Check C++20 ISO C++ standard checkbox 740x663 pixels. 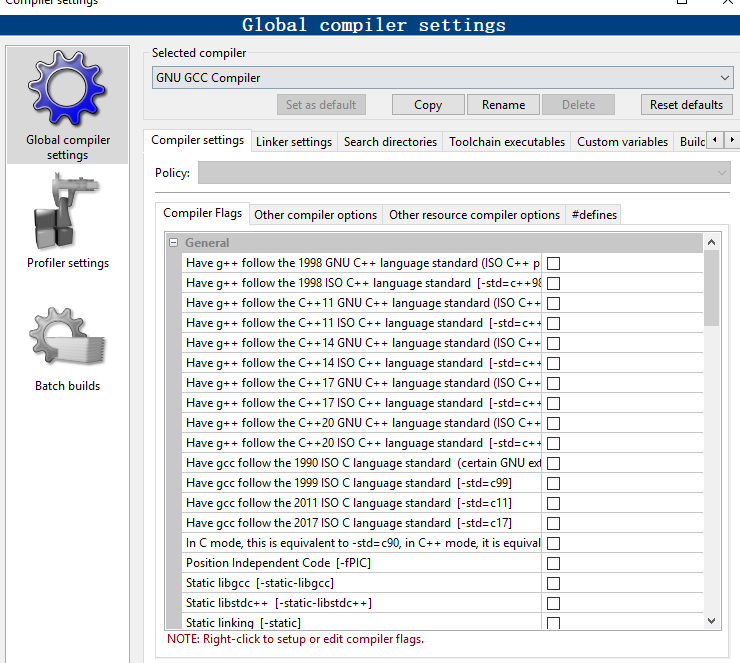(553, 444)
